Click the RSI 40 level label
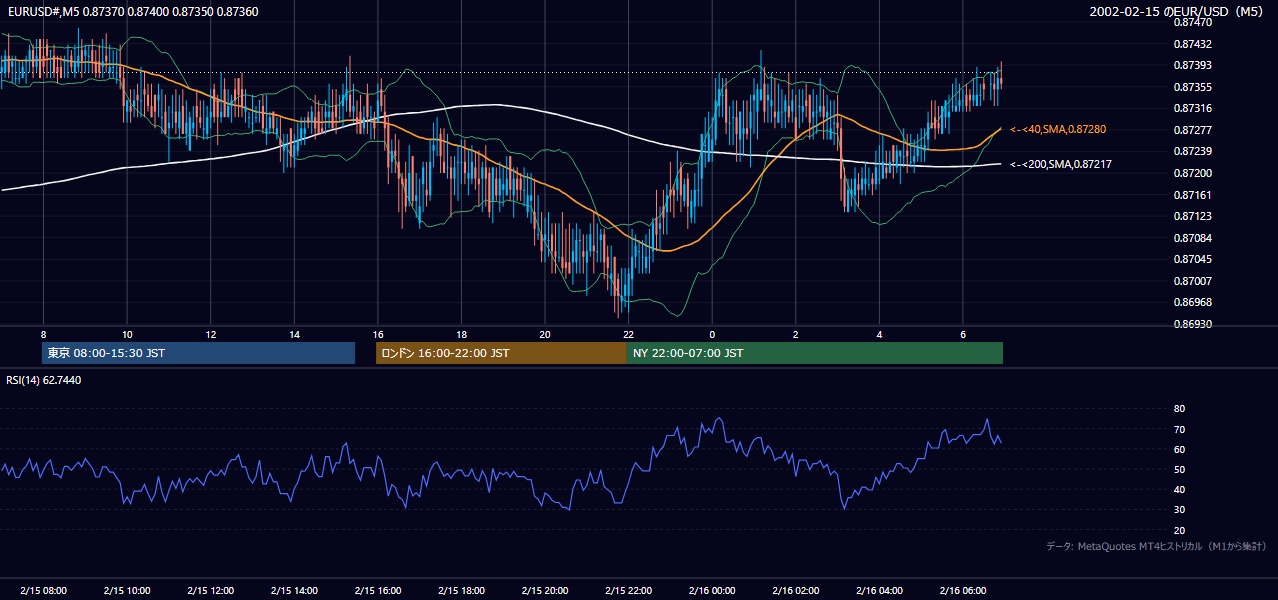The height and width of the screenshot is (600, 1278). [x=1179, y=489]
